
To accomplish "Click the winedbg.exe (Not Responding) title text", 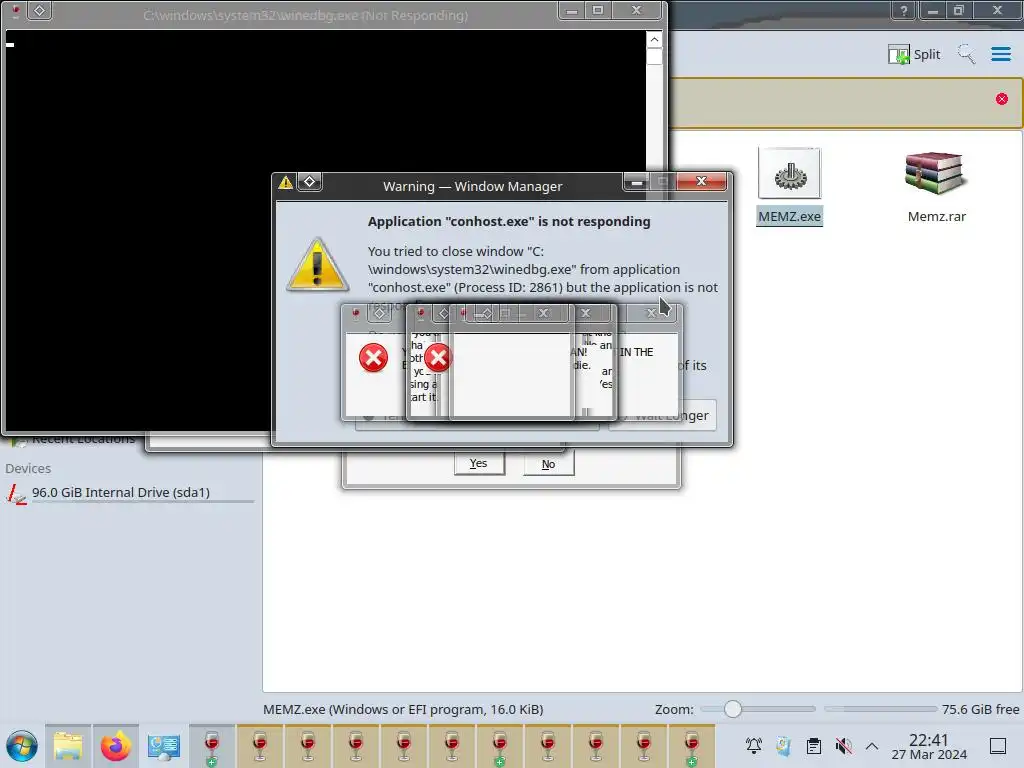I will point(306,15).
